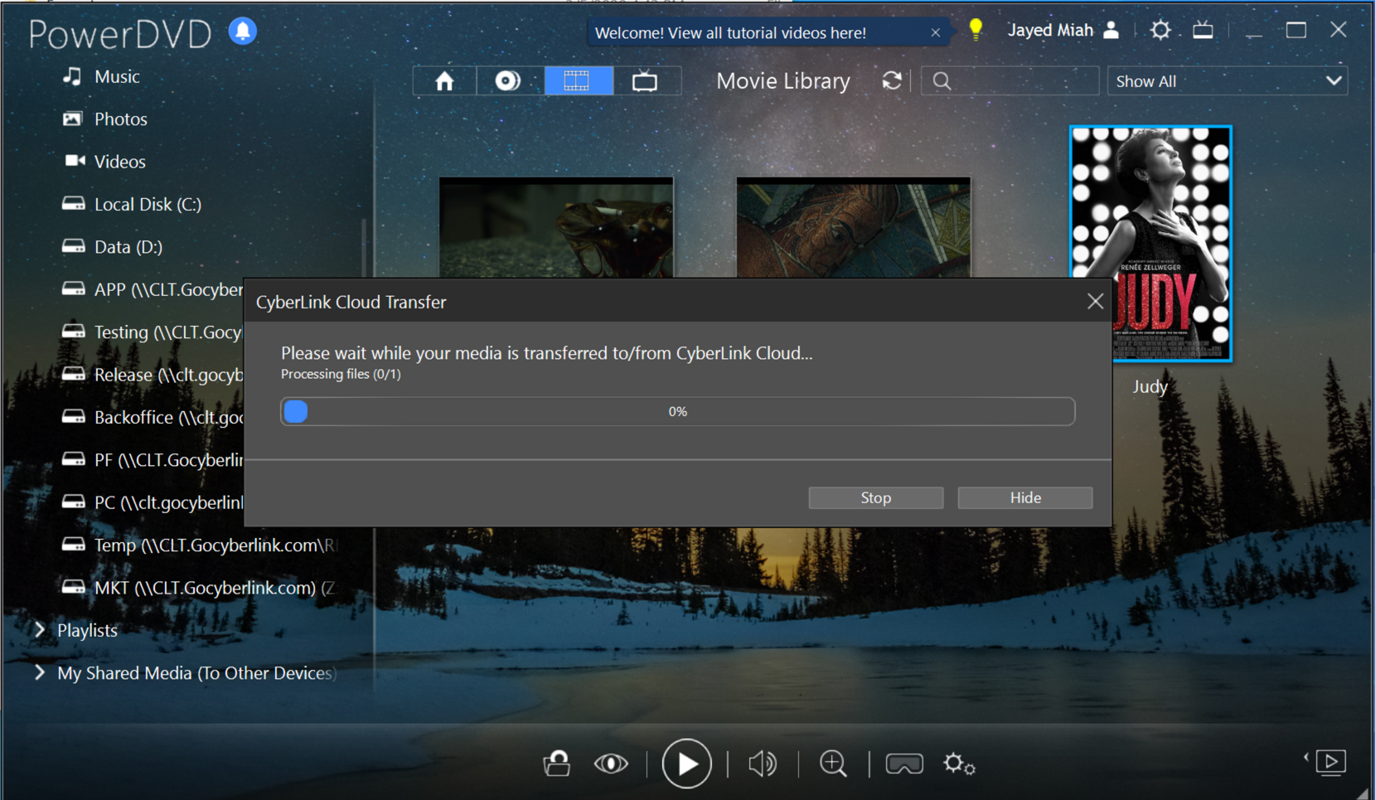Open VR headset mode
The width and height of the screenshot is (1375, 800).
click(x=904, y=764)
